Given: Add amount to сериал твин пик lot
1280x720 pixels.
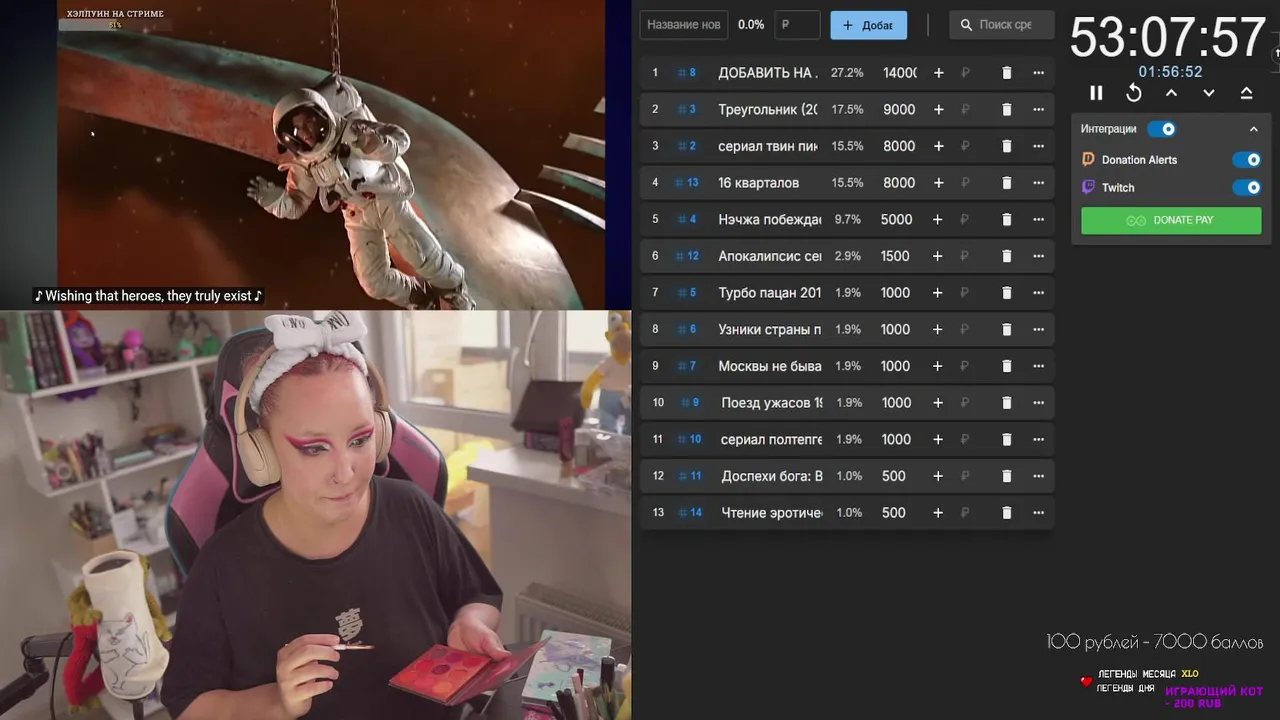Looking at the screenshot, I should click(938, 146).
